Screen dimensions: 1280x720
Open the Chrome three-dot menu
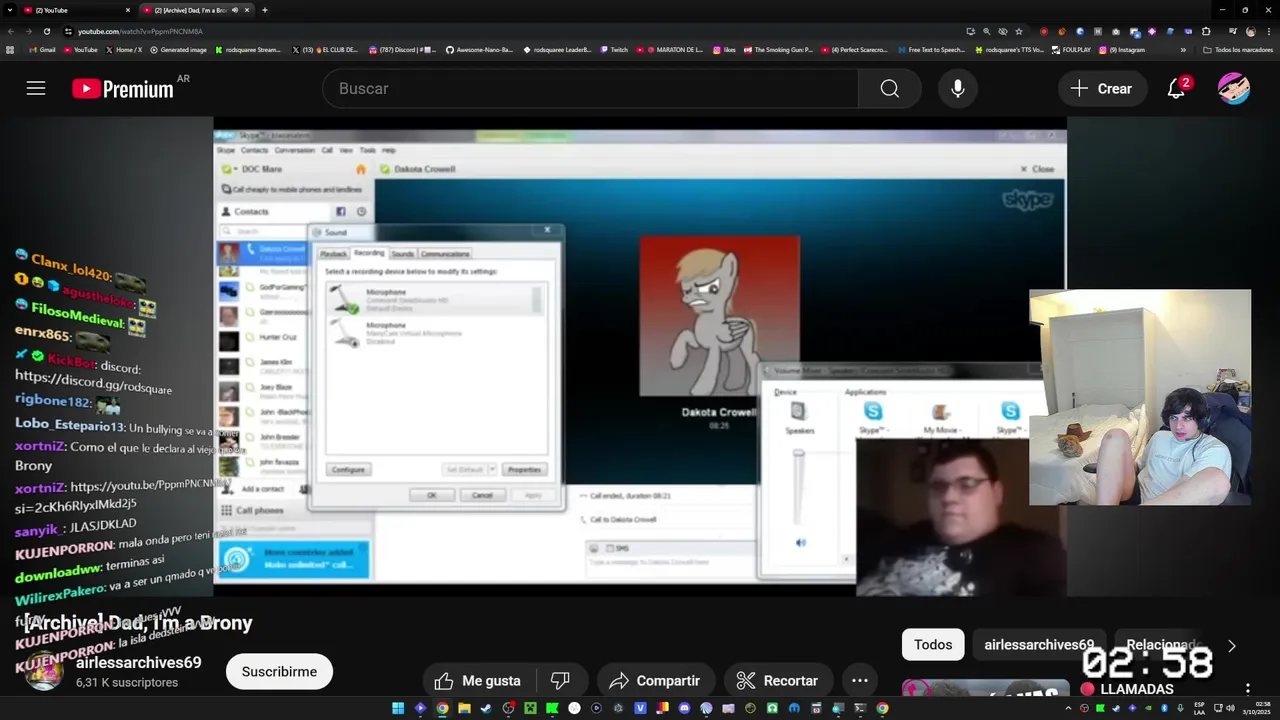(1269, 31)
